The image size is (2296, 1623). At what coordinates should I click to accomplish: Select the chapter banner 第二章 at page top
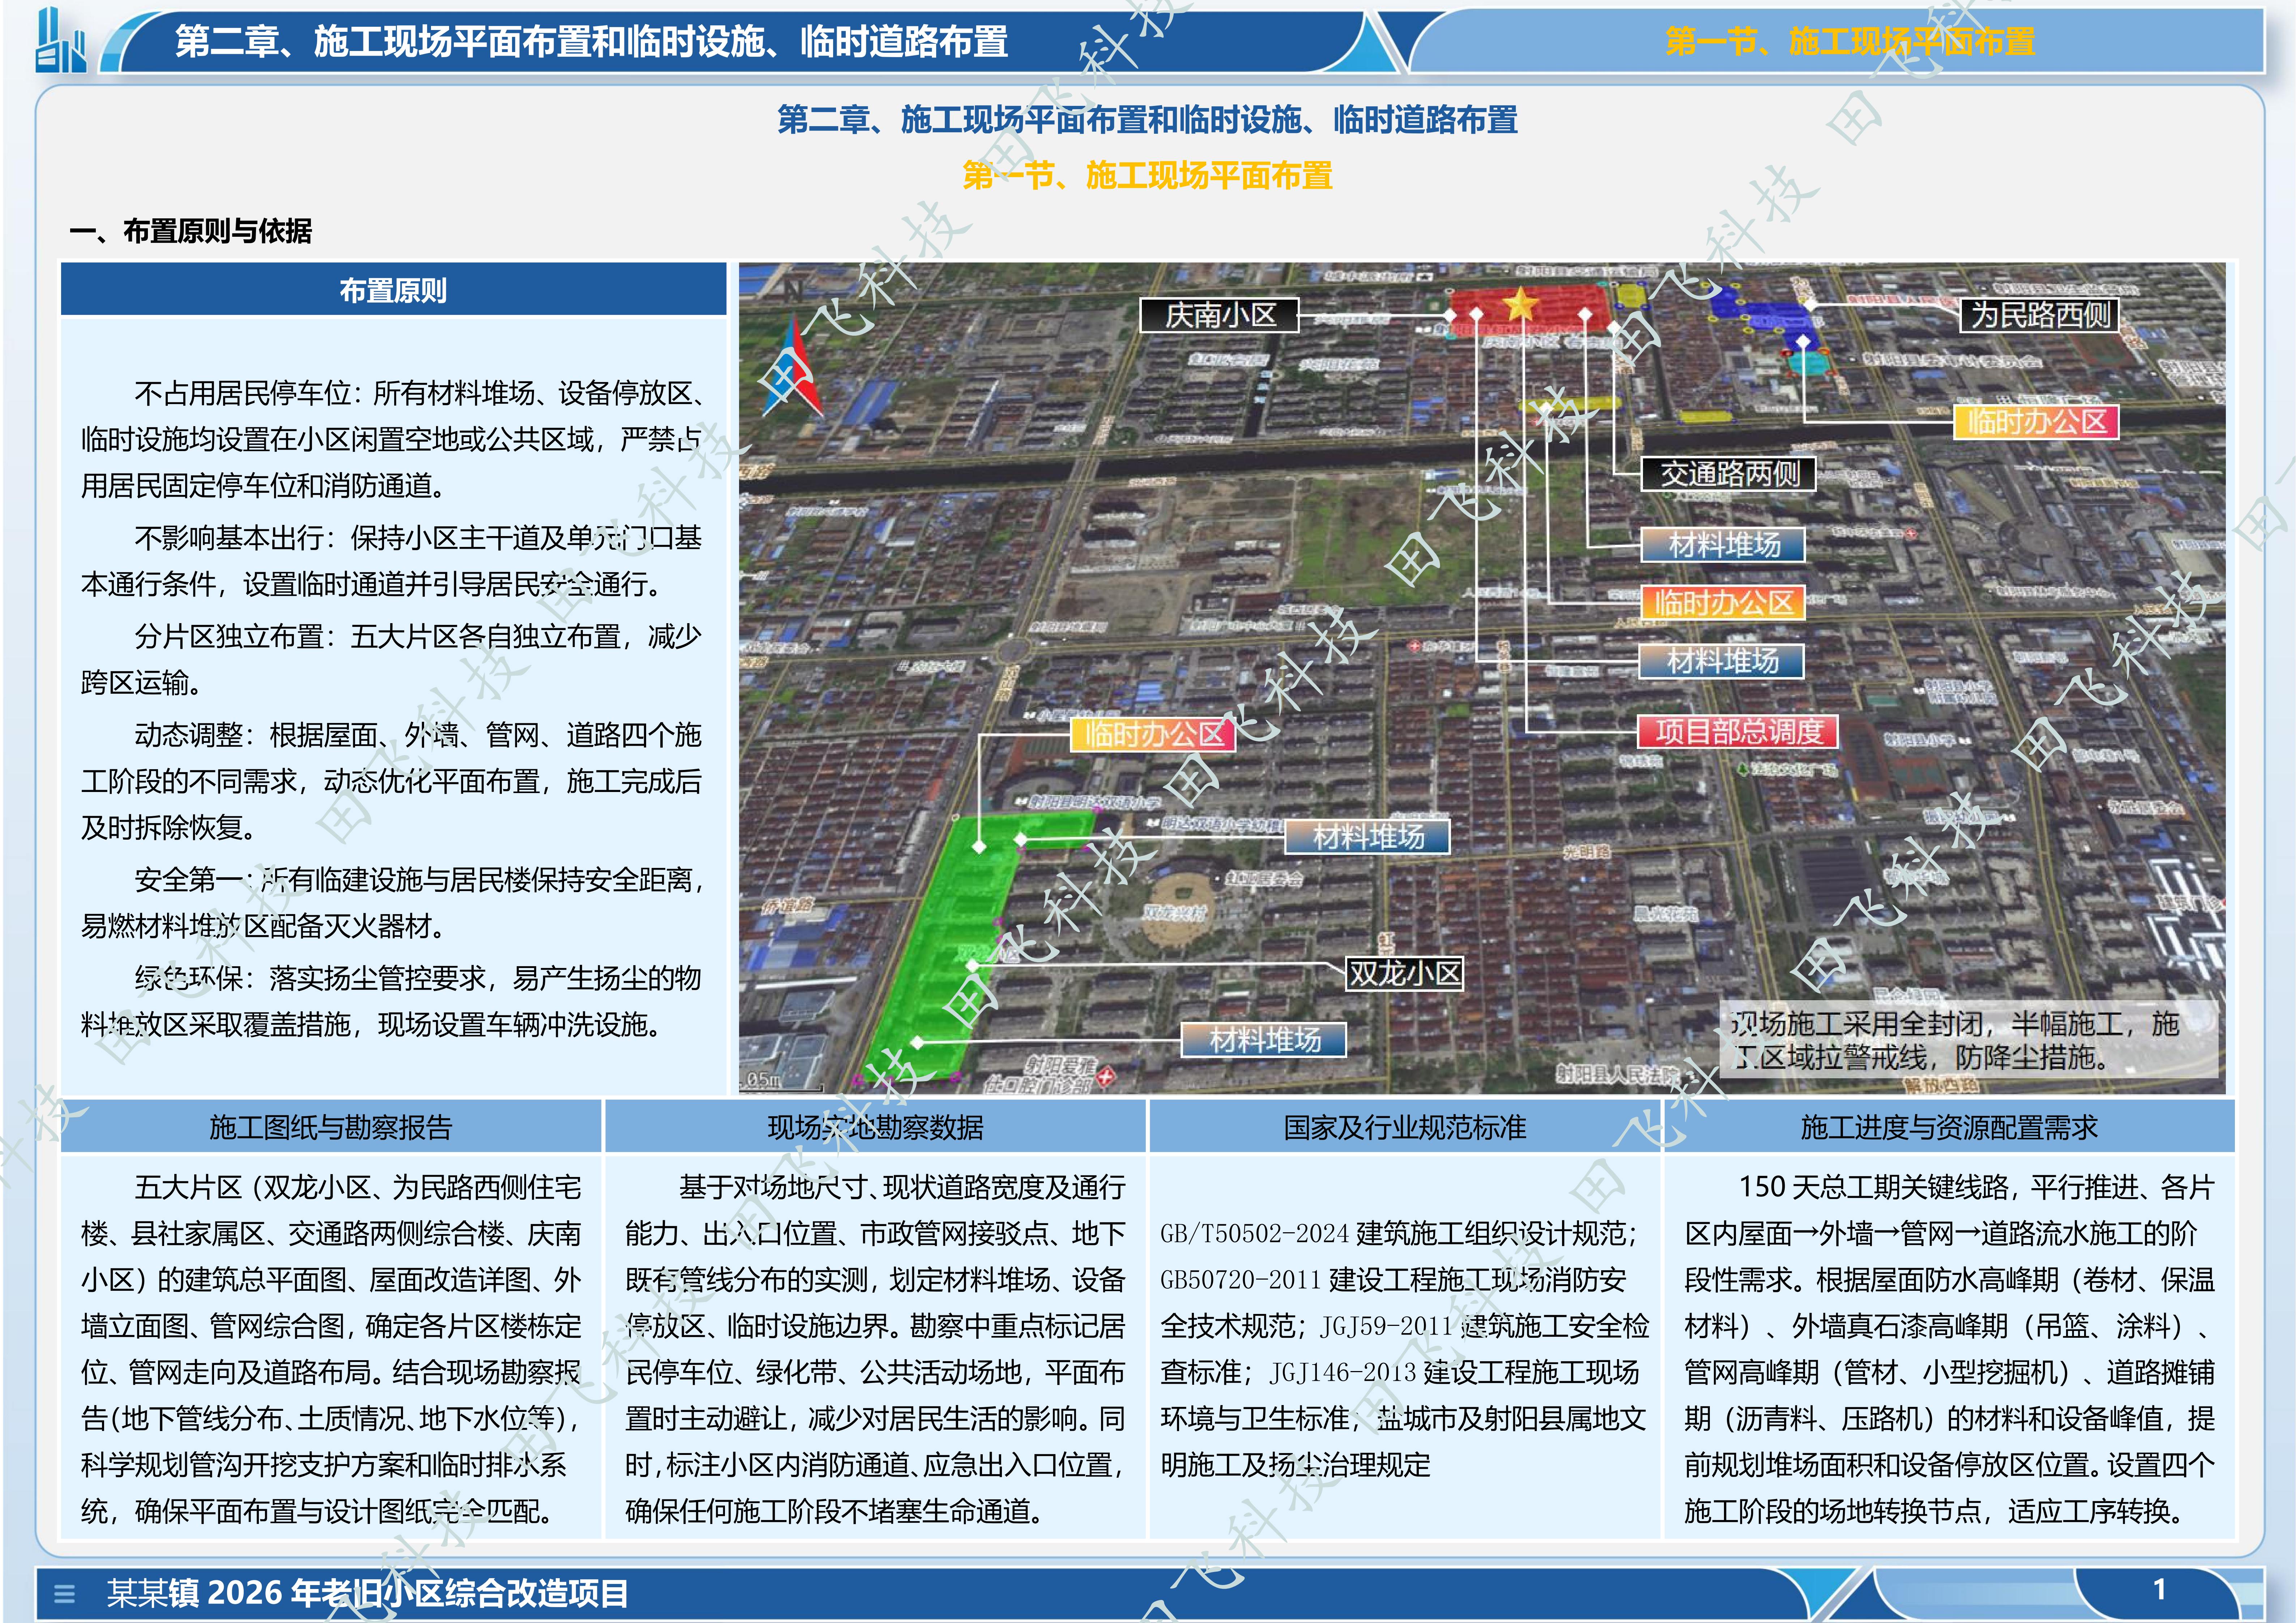tap(592, 42)
